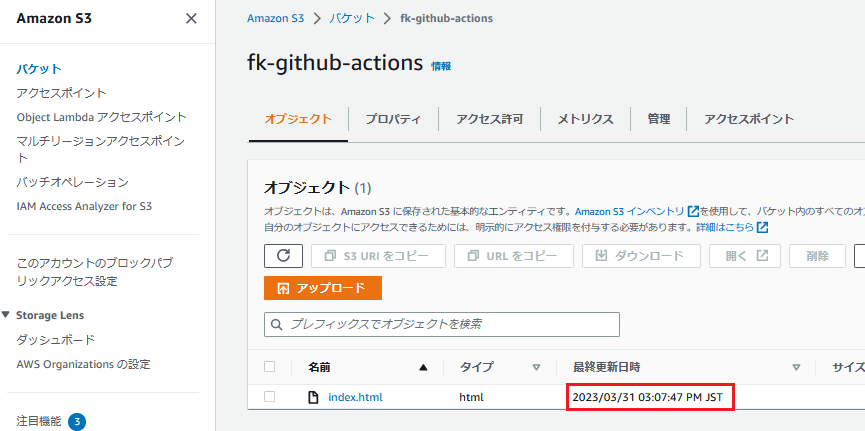Click the タイプ column header
Image resolution: width=865 pixels, height=431 pixels.
coord(477,367)
